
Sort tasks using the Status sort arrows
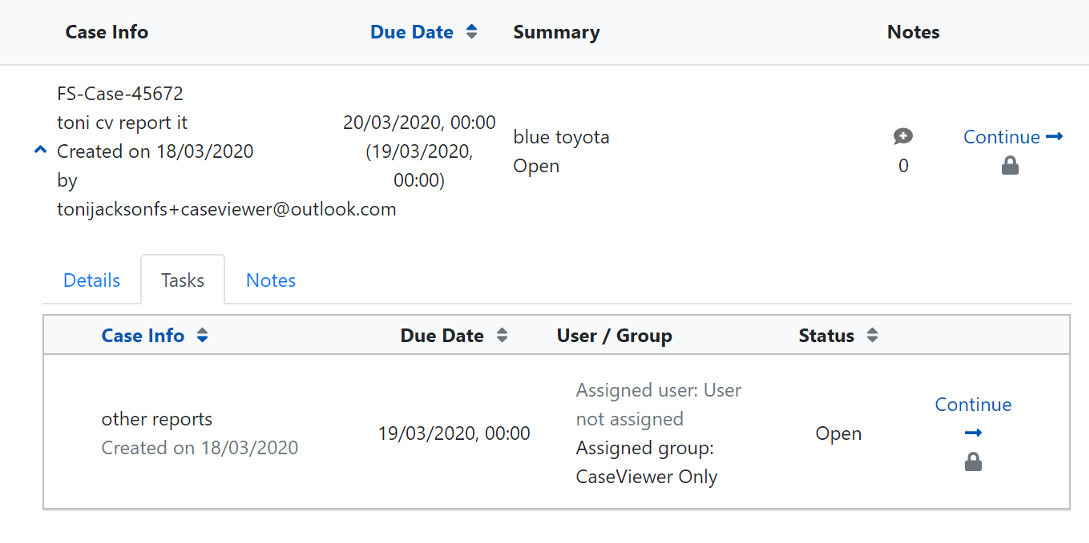point(872,336)
